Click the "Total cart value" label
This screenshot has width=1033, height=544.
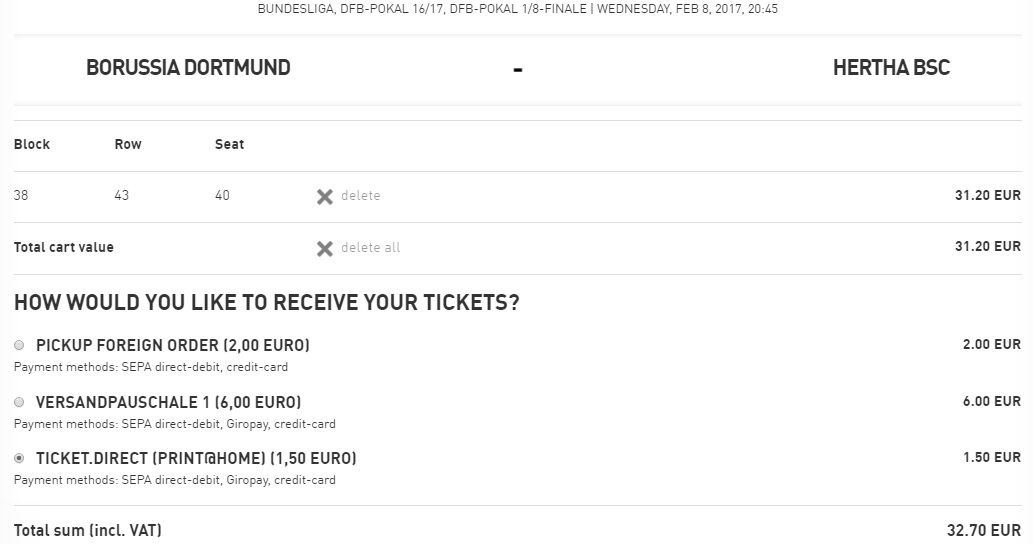click(x=64, y=247)
